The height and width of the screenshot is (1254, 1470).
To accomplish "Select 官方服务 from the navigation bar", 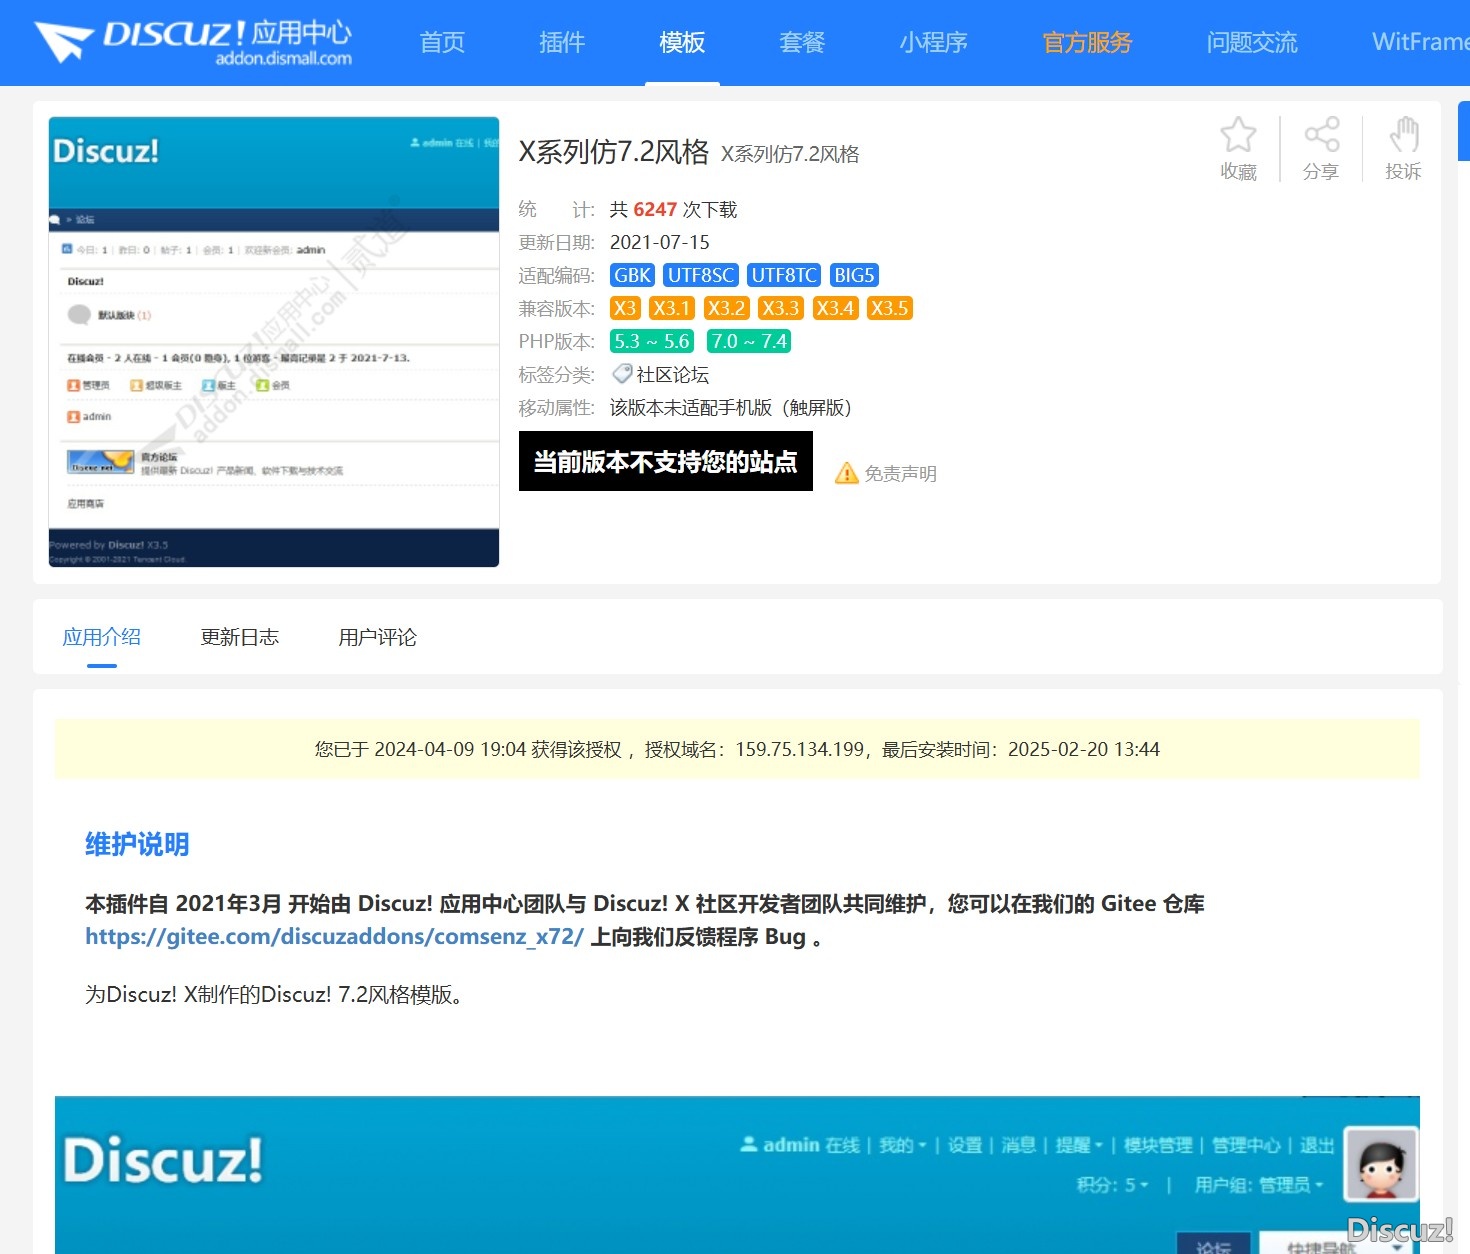I will point(1086,42).
